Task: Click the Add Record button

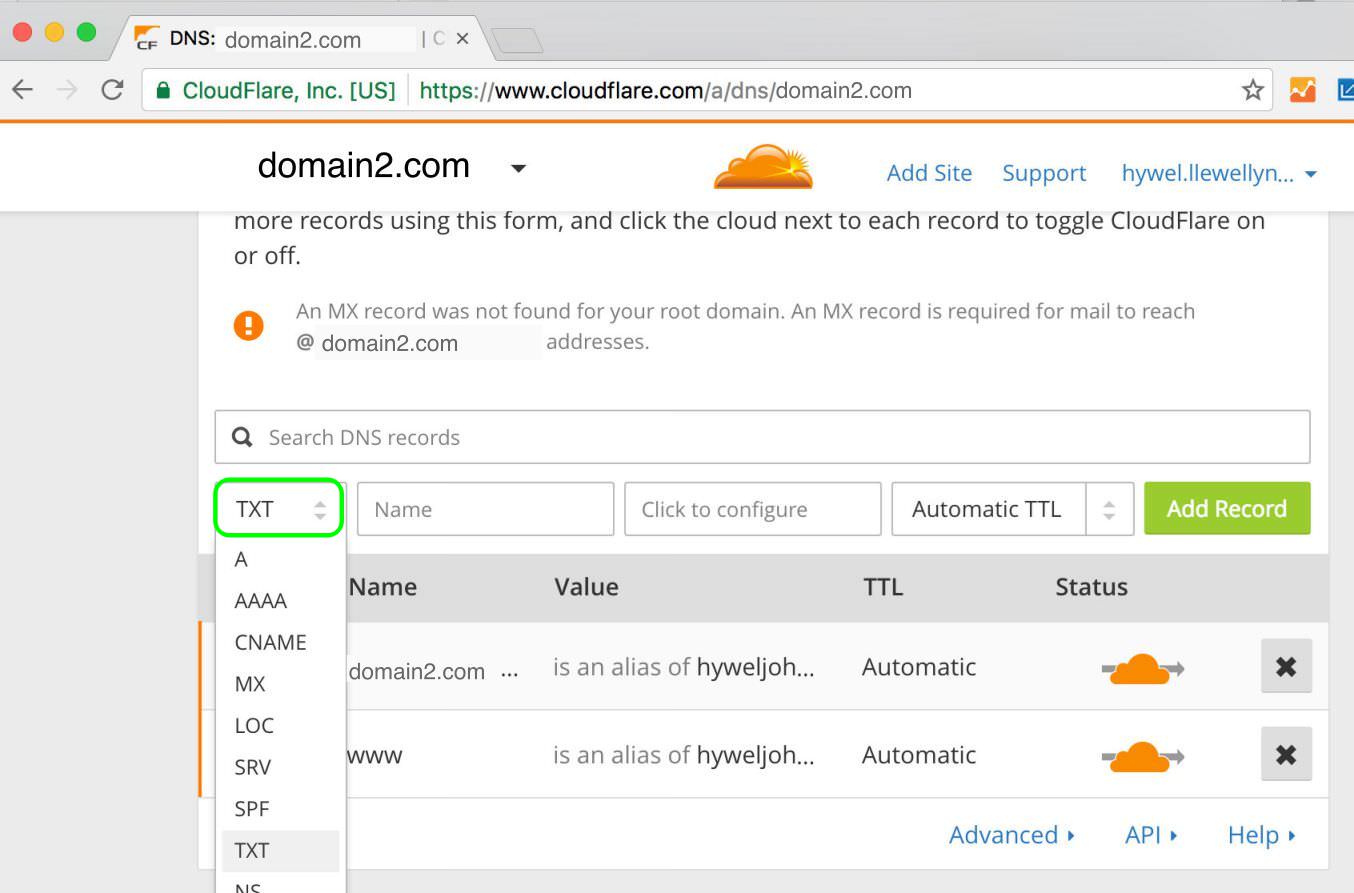Action: point(1227,508)
